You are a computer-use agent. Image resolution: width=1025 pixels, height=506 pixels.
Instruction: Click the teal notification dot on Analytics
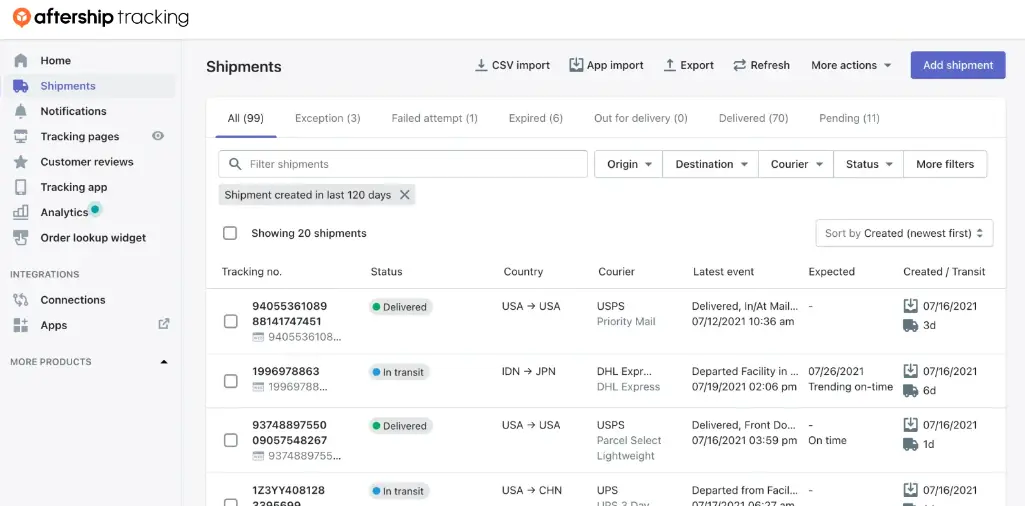[x=95, y=209]
